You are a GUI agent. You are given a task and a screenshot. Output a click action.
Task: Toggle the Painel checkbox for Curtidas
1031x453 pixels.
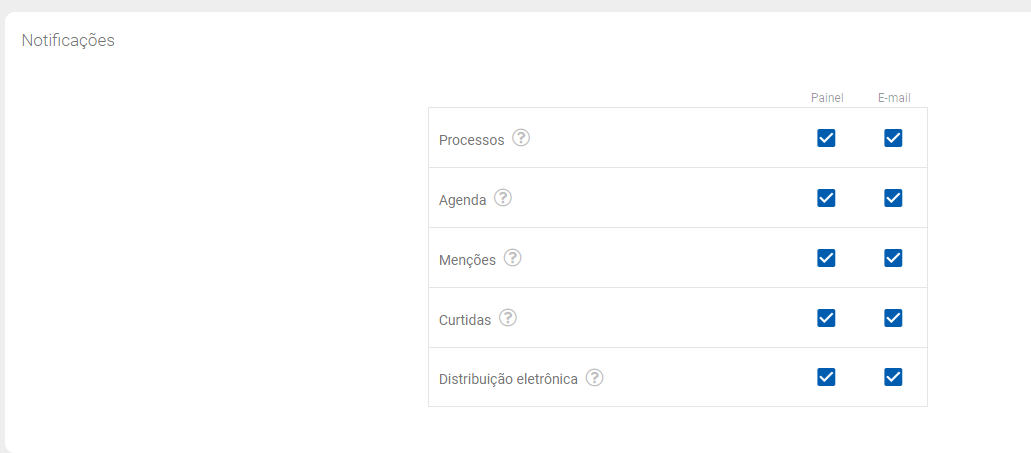(x=826, y=318)
